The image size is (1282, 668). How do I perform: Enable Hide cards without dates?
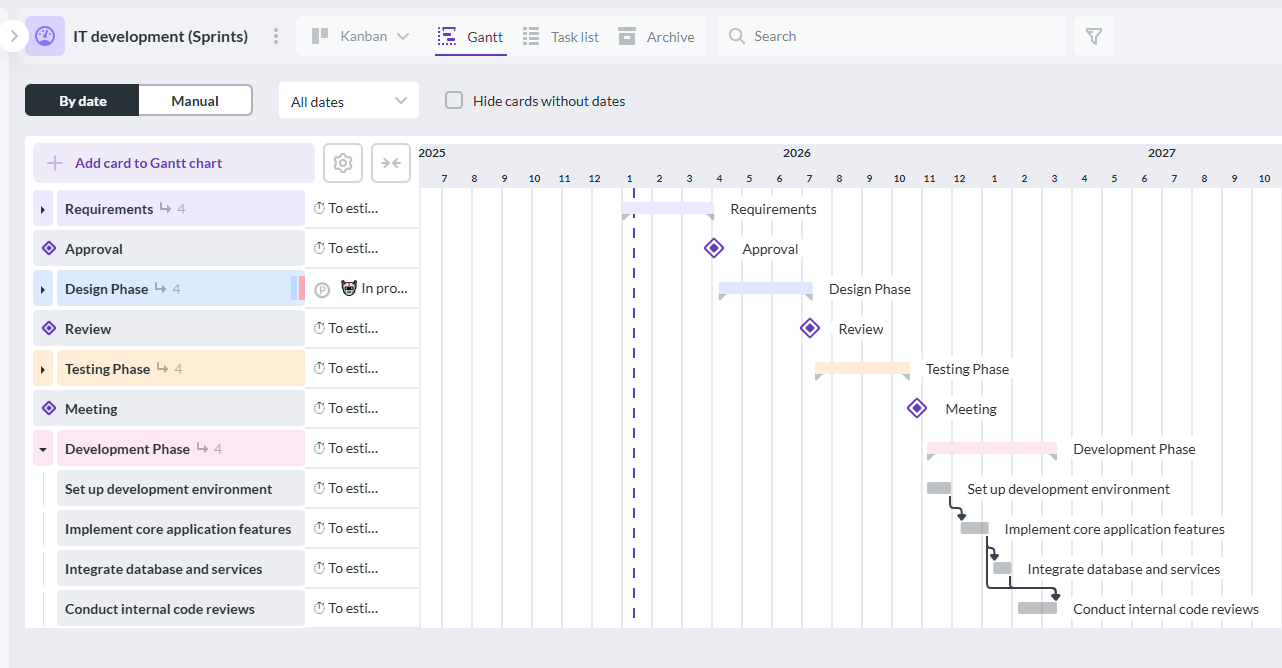tap(453, 100)
